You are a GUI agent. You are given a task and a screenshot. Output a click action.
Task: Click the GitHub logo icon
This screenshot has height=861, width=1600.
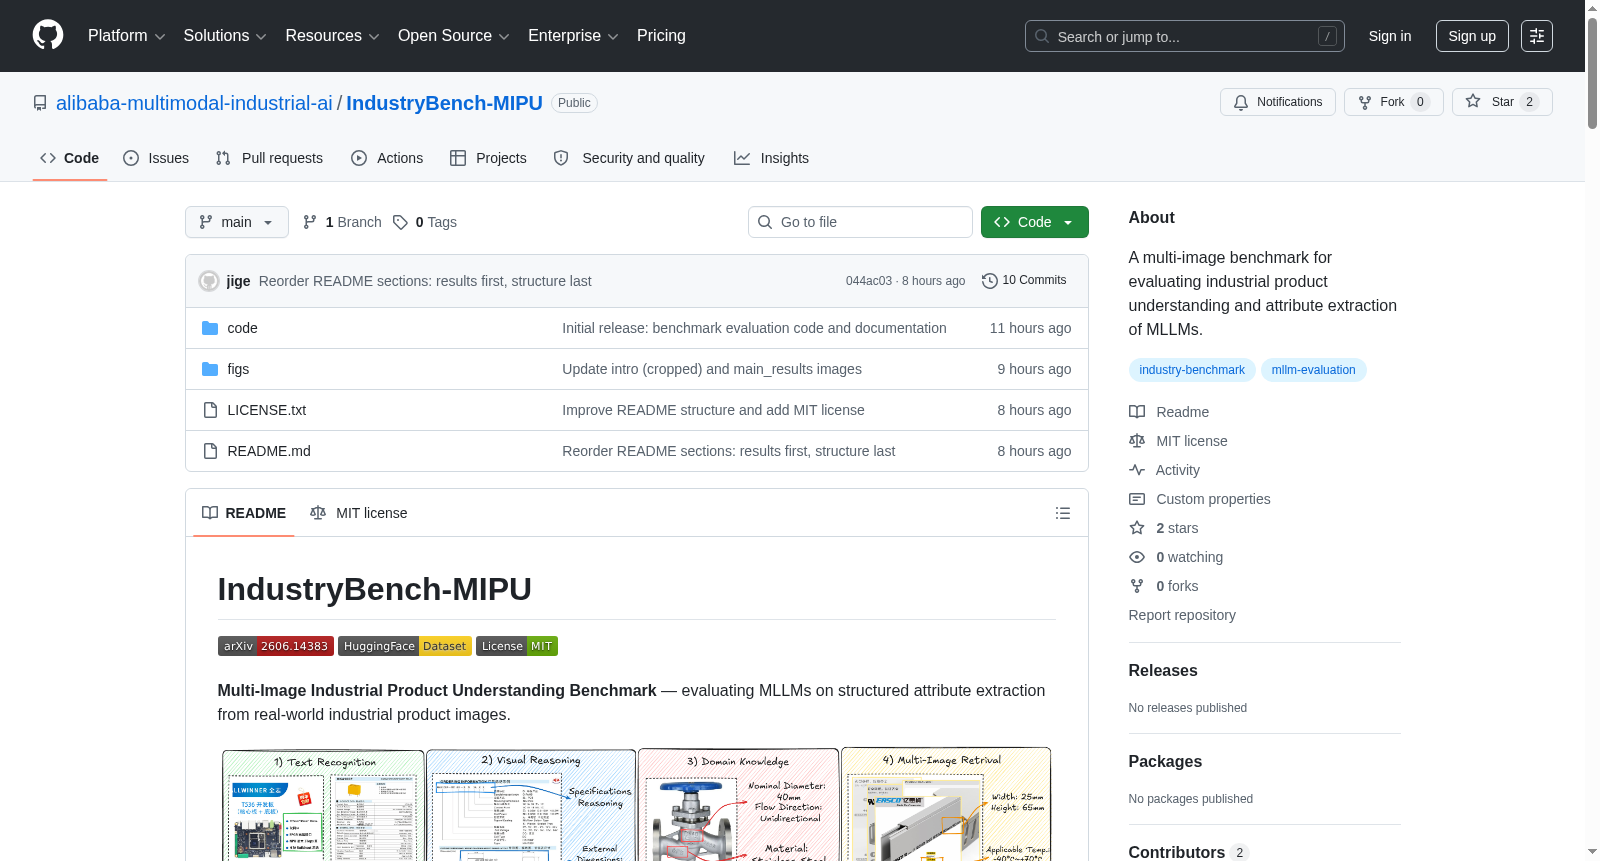tap(48, 35)
